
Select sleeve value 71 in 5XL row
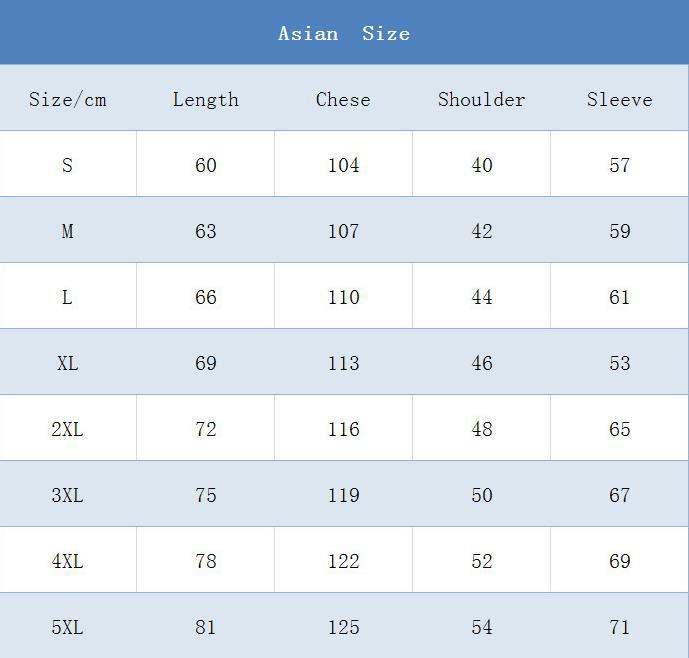[x=619, y=627]
